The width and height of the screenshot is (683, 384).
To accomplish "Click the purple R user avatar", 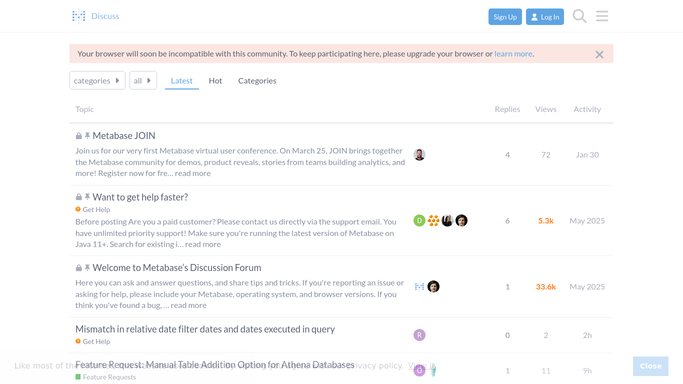I will tap(419, 335).
